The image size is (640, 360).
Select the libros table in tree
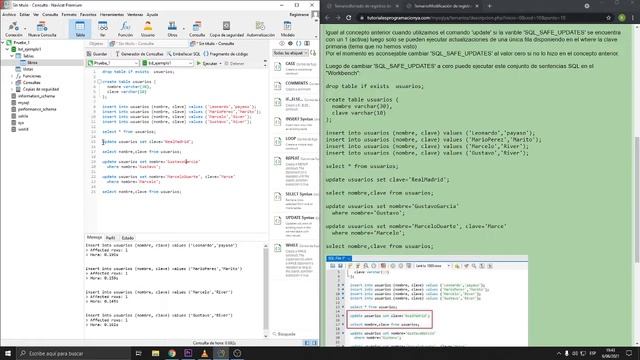point(32,62)
